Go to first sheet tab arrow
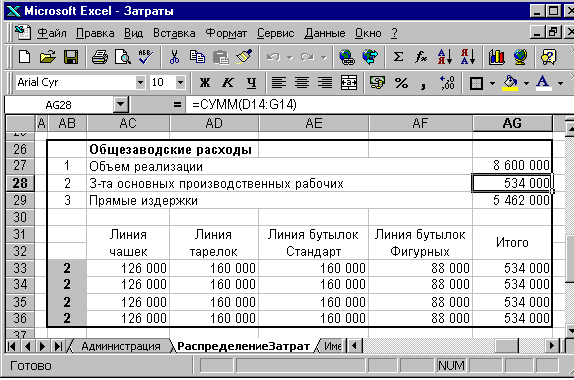Viewport: 574px width, 380px height. point(12,346)
